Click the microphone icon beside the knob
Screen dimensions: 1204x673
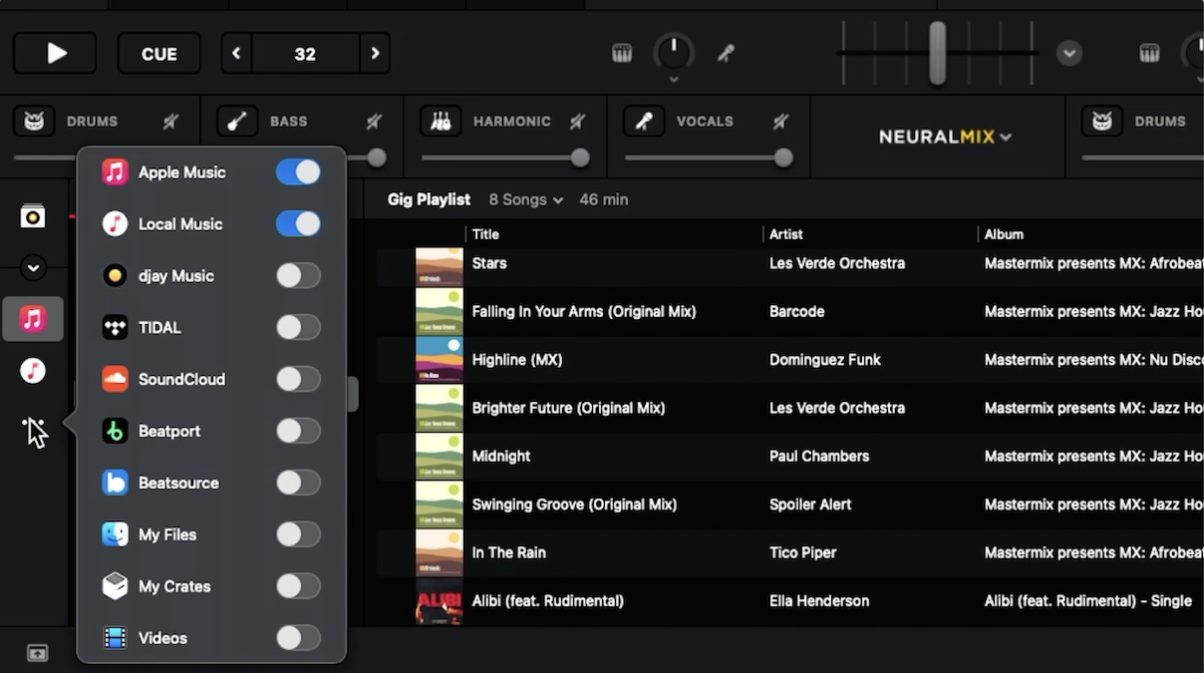[x=726, y=54]
